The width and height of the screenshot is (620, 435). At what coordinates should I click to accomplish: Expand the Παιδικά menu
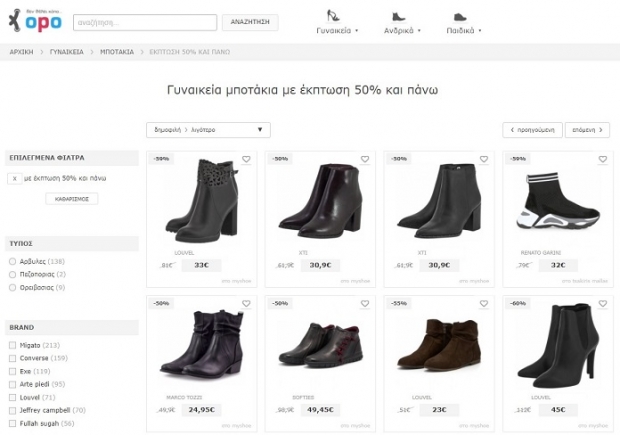click(x=464, y=30)
